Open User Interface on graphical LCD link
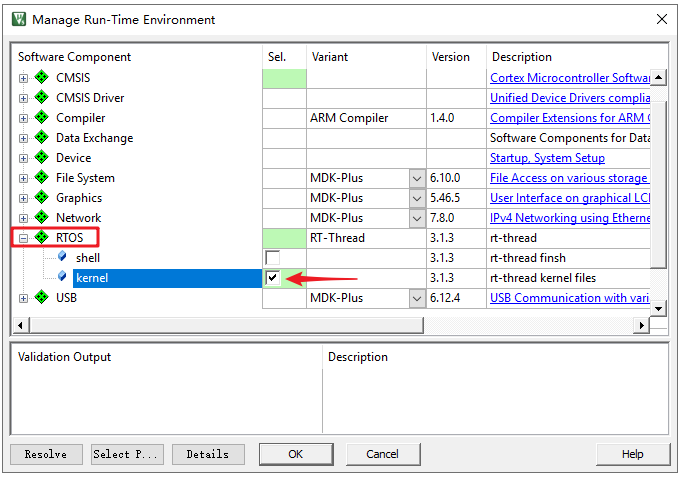Screen dimensions: 682x480 coord(570,198)
